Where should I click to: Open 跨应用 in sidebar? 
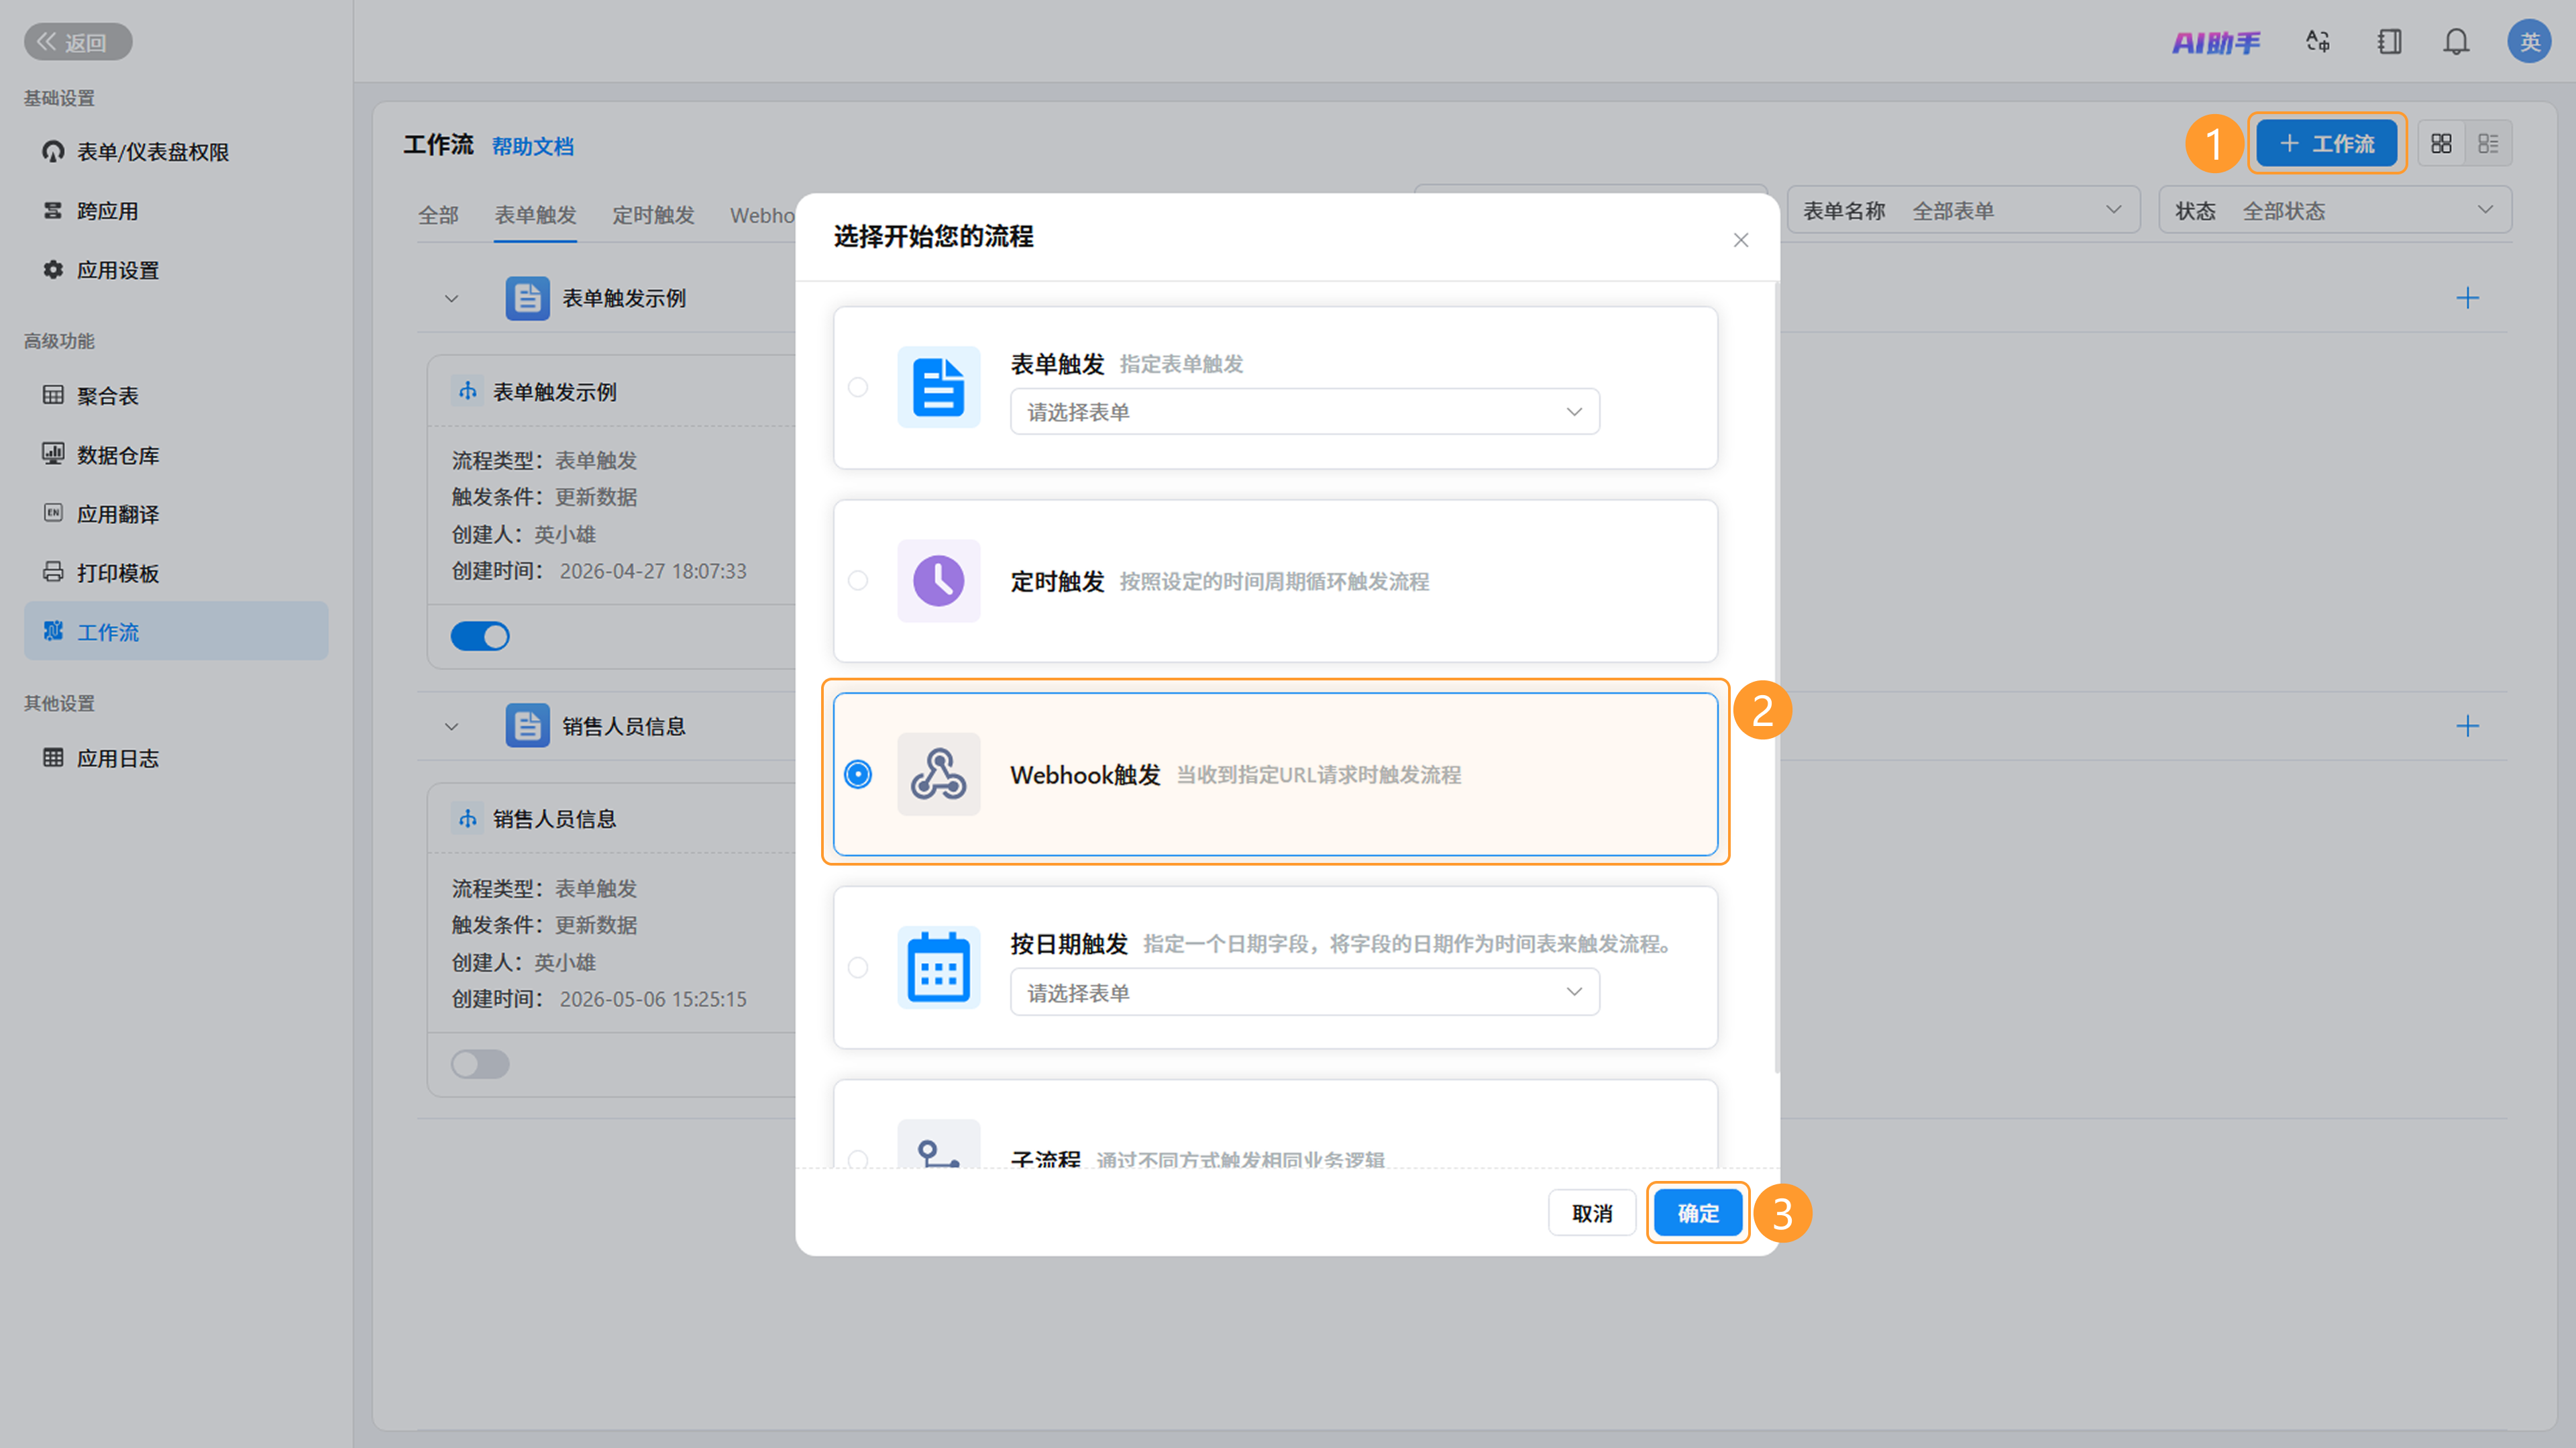click(x=176, y=211)
